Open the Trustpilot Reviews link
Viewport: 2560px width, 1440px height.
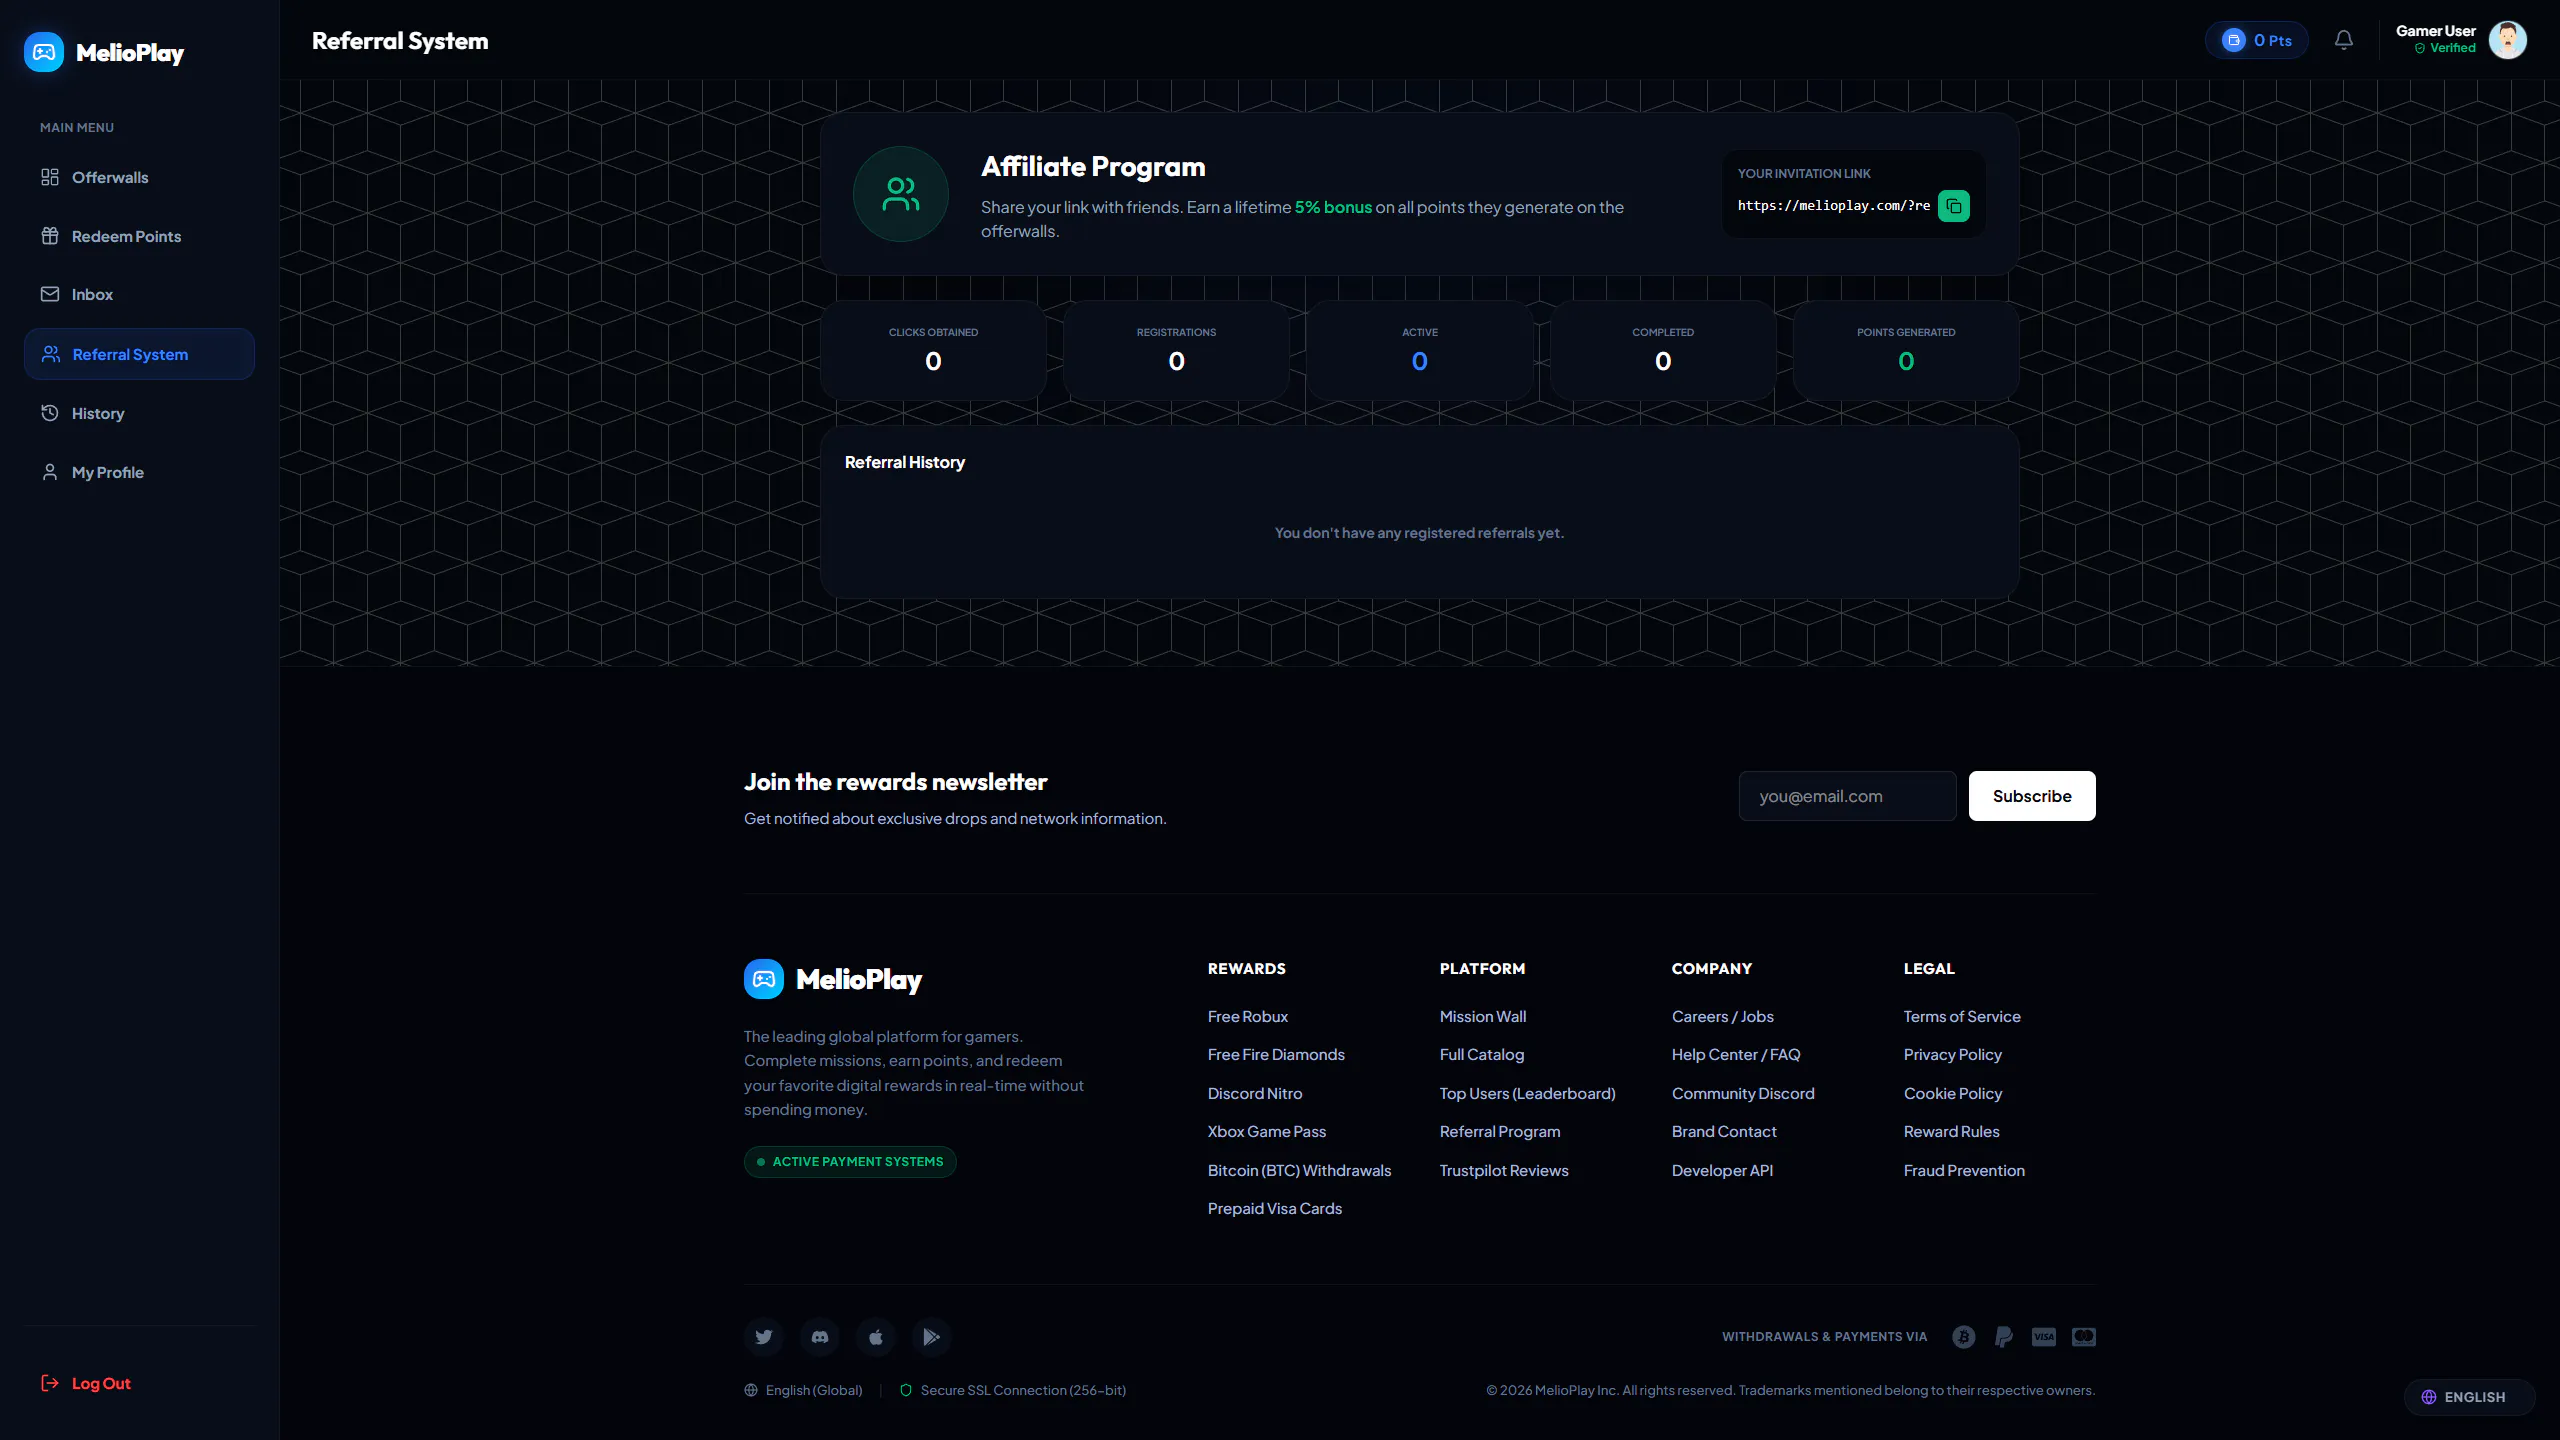coord(1504,1171)
